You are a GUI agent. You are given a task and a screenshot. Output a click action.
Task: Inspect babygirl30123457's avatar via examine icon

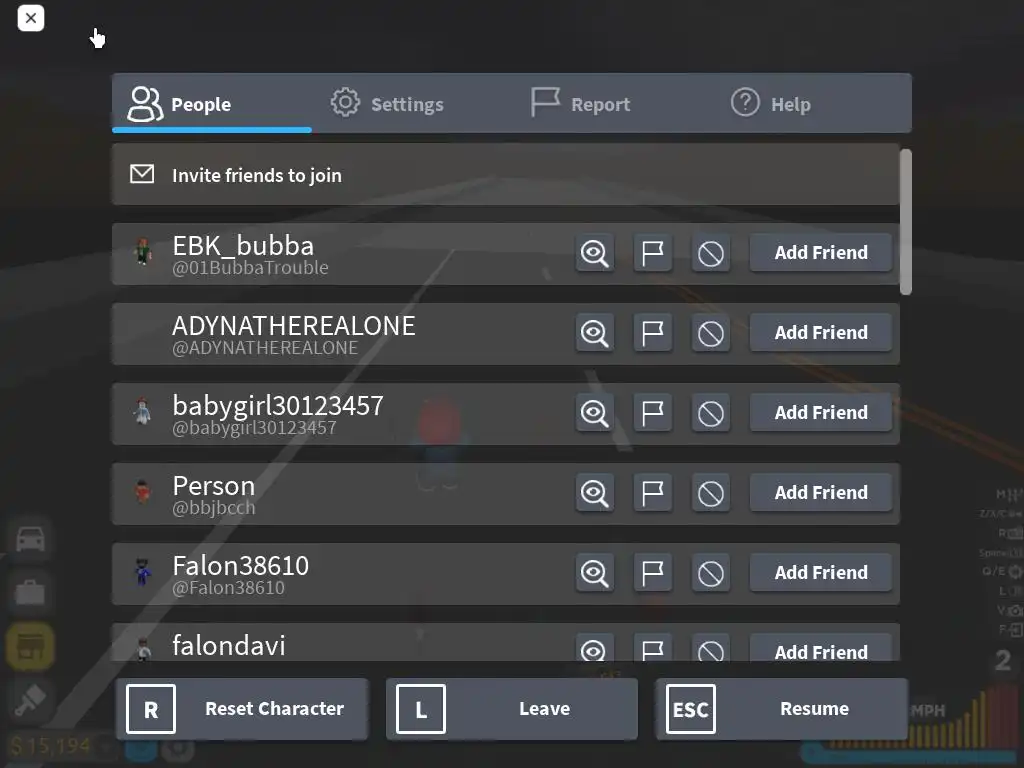(594, 413)
